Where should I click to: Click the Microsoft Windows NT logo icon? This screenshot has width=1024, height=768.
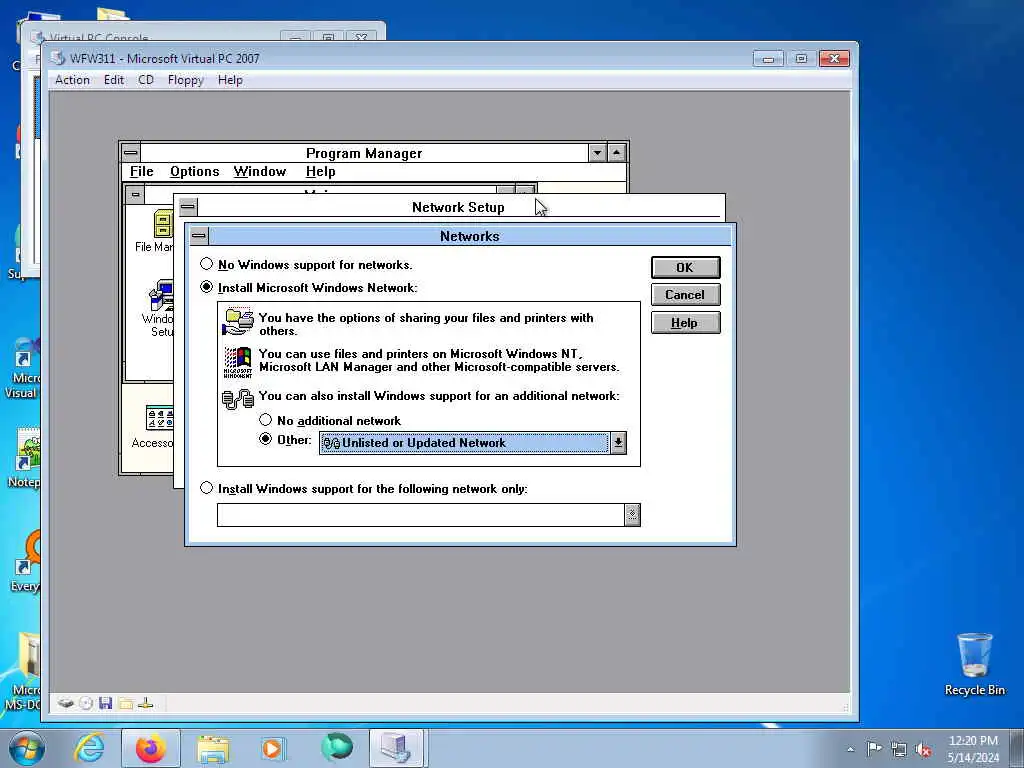click(x=238, y=362)
